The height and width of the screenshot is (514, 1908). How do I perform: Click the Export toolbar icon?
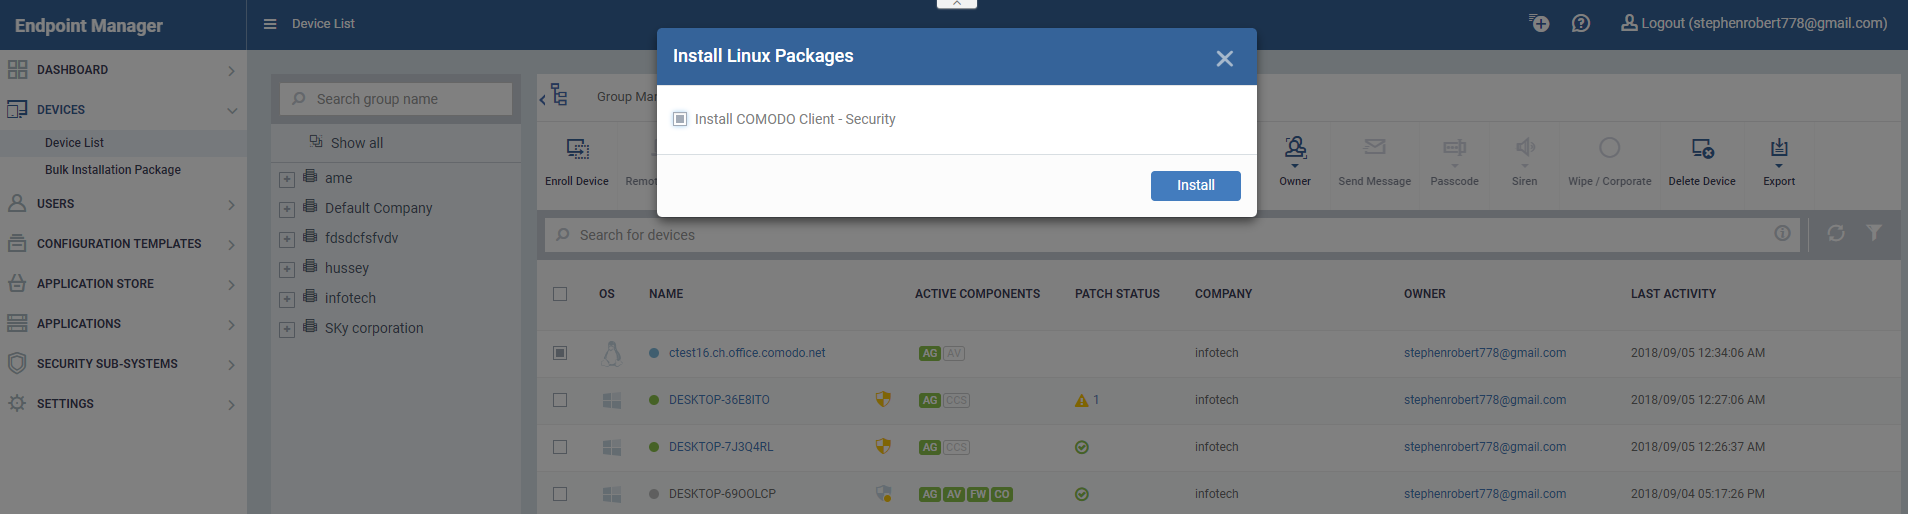tap(1779, 149)
